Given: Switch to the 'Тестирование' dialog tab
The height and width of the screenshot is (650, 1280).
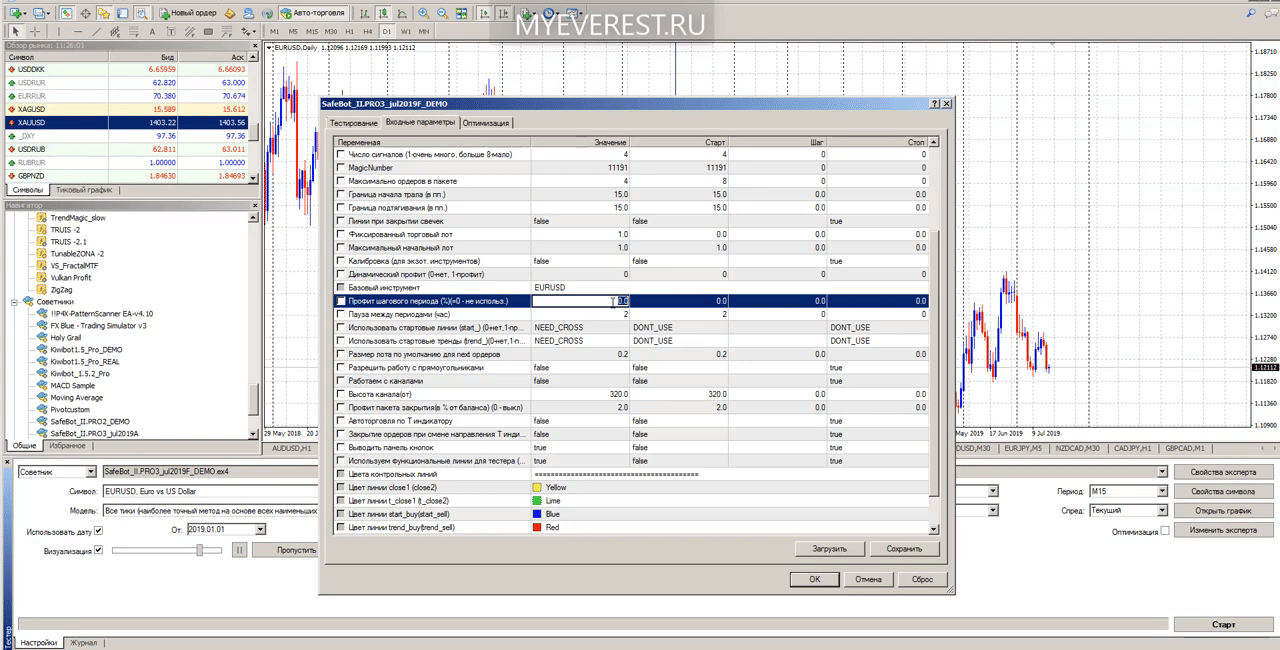Looking at the screenshot, I should tap(354, 123).
